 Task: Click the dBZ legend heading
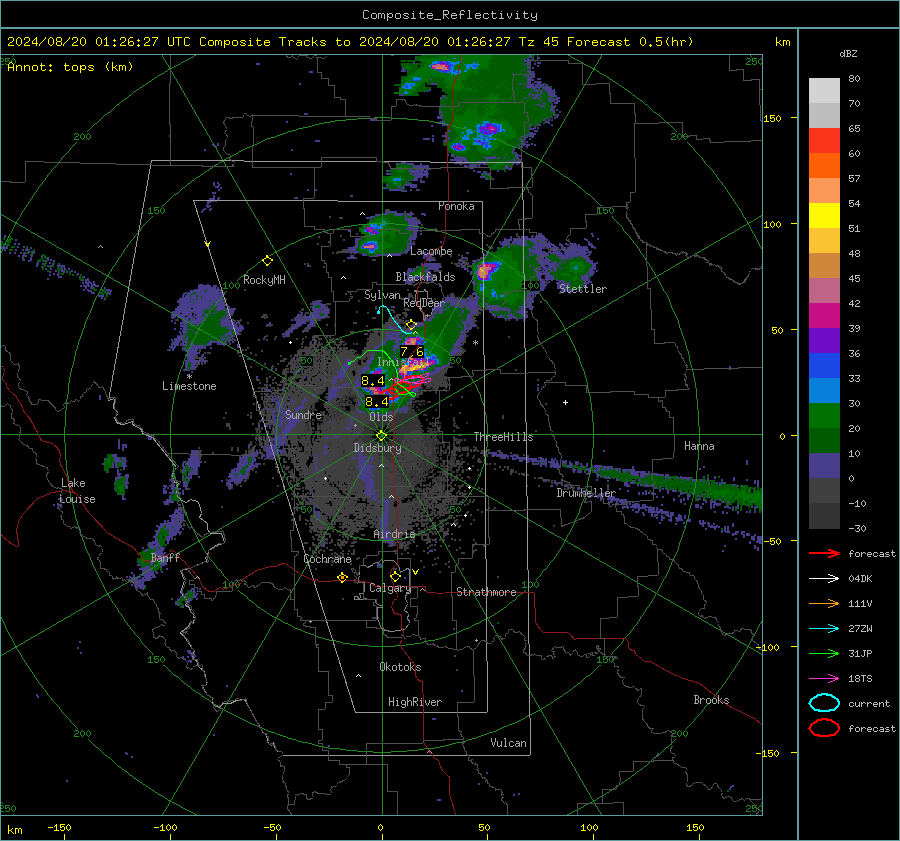click(x=848, y=54)
